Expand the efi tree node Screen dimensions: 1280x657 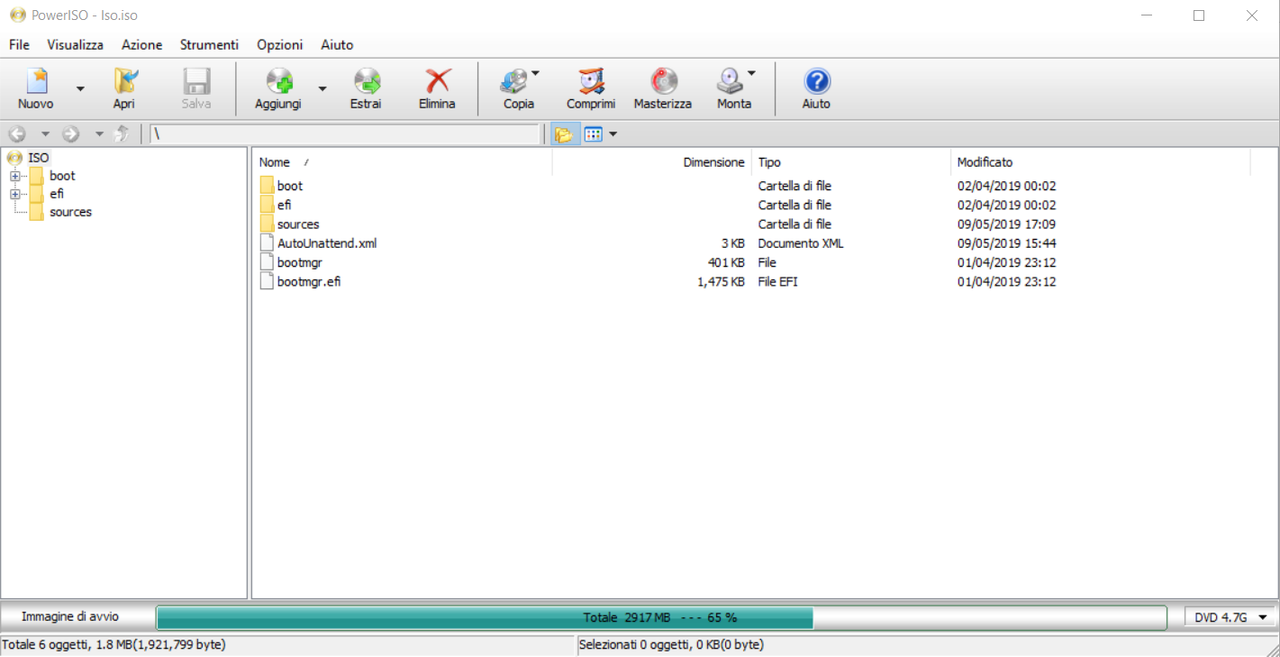(15, 194)
